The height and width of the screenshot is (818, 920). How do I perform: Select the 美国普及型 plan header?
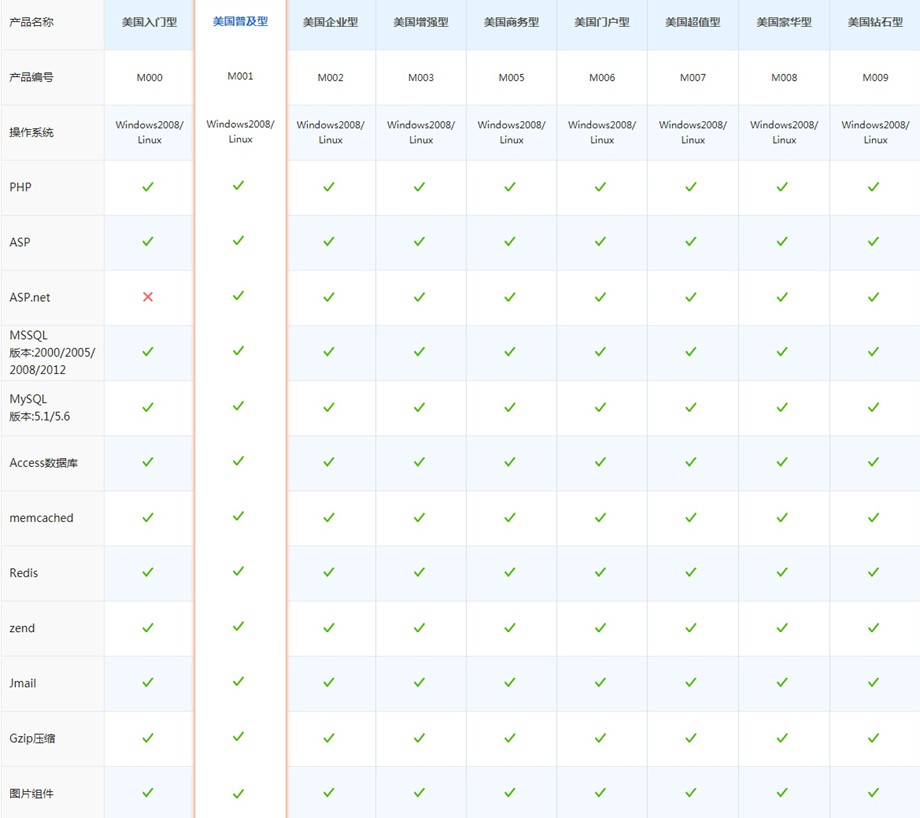pos(240,21)
